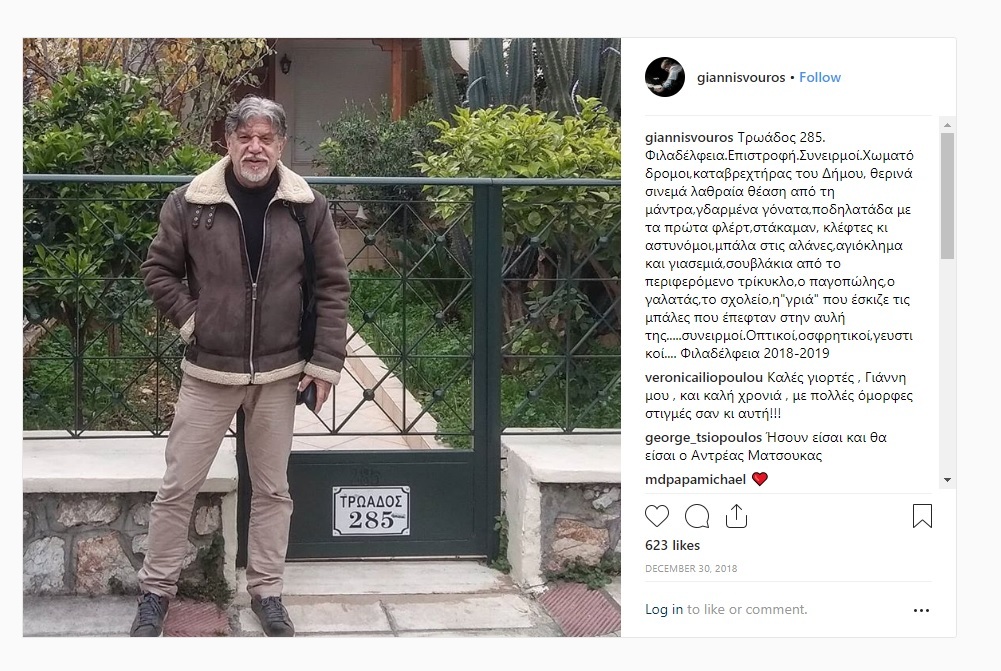This screenshot has height=671, width=1001.
Task: Click the Log in link
Action: pos(664,609)
